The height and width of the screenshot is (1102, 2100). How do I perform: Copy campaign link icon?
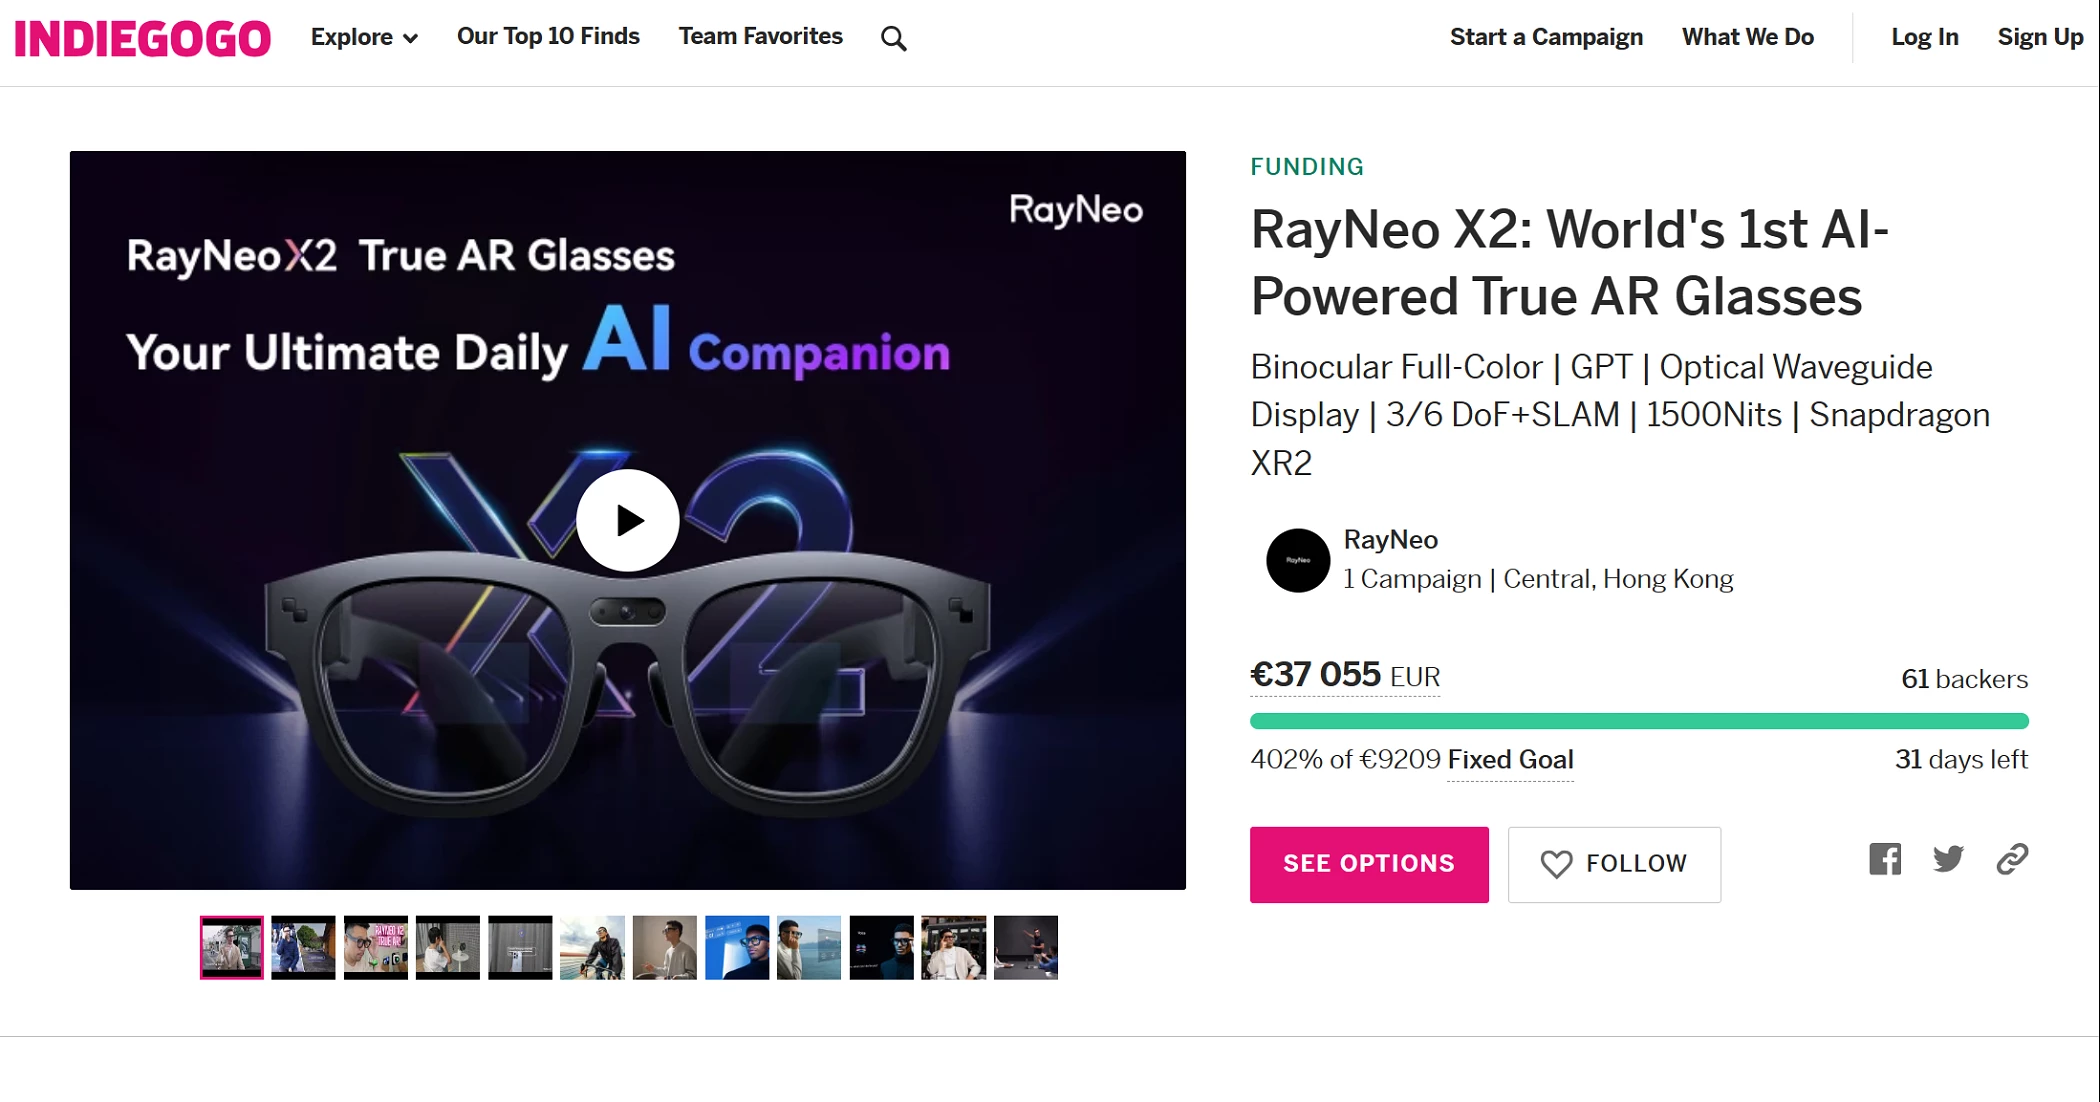click(2012, 859)
